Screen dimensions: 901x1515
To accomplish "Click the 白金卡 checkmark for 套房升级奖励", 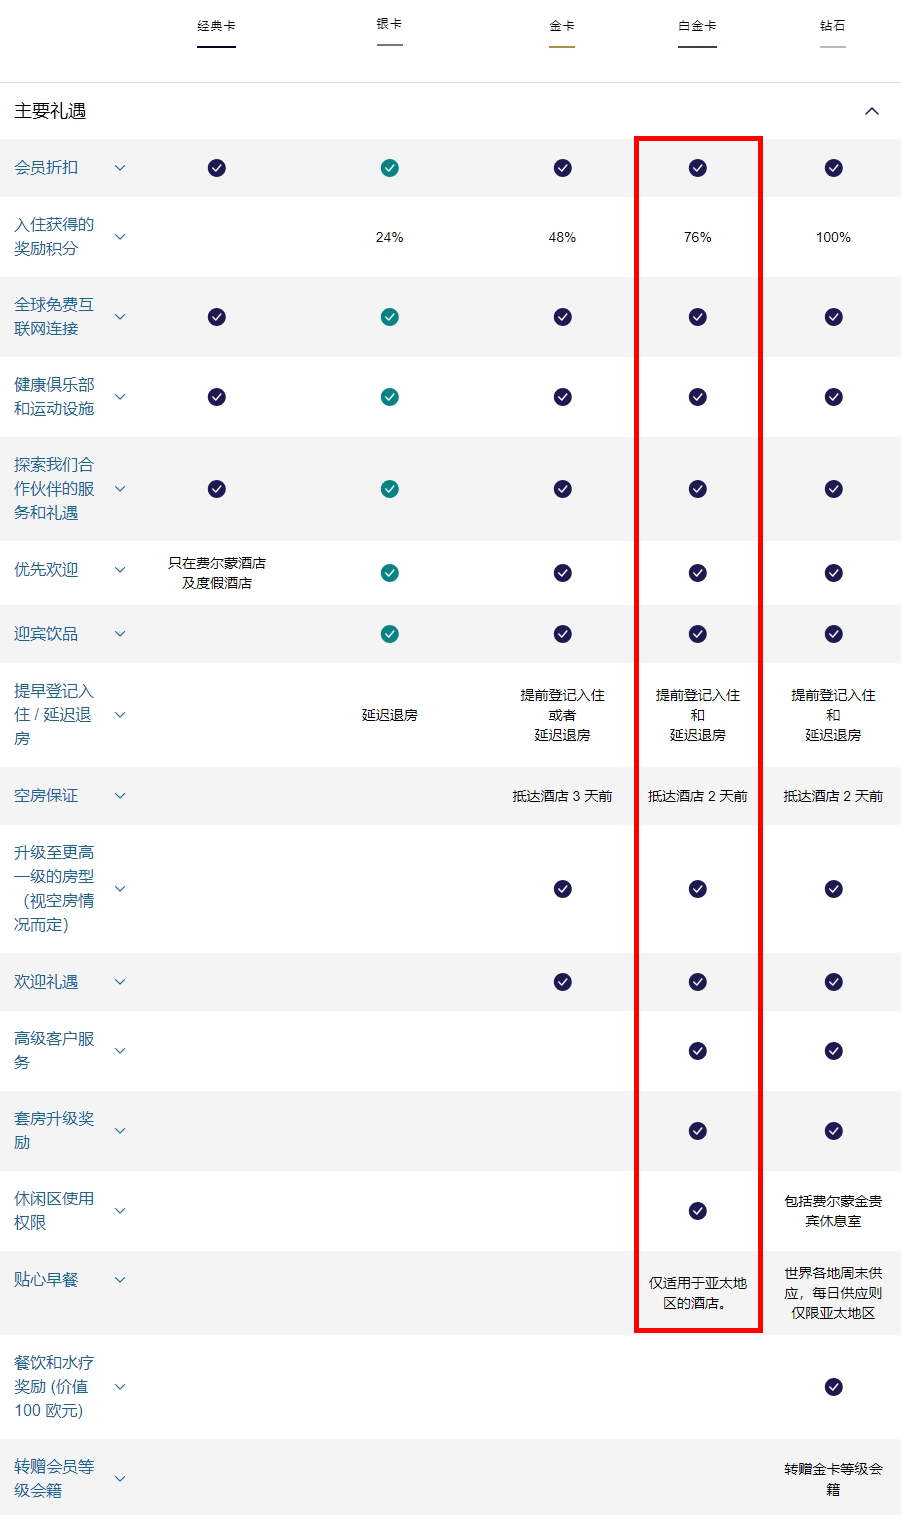I will click(697, 1131).
